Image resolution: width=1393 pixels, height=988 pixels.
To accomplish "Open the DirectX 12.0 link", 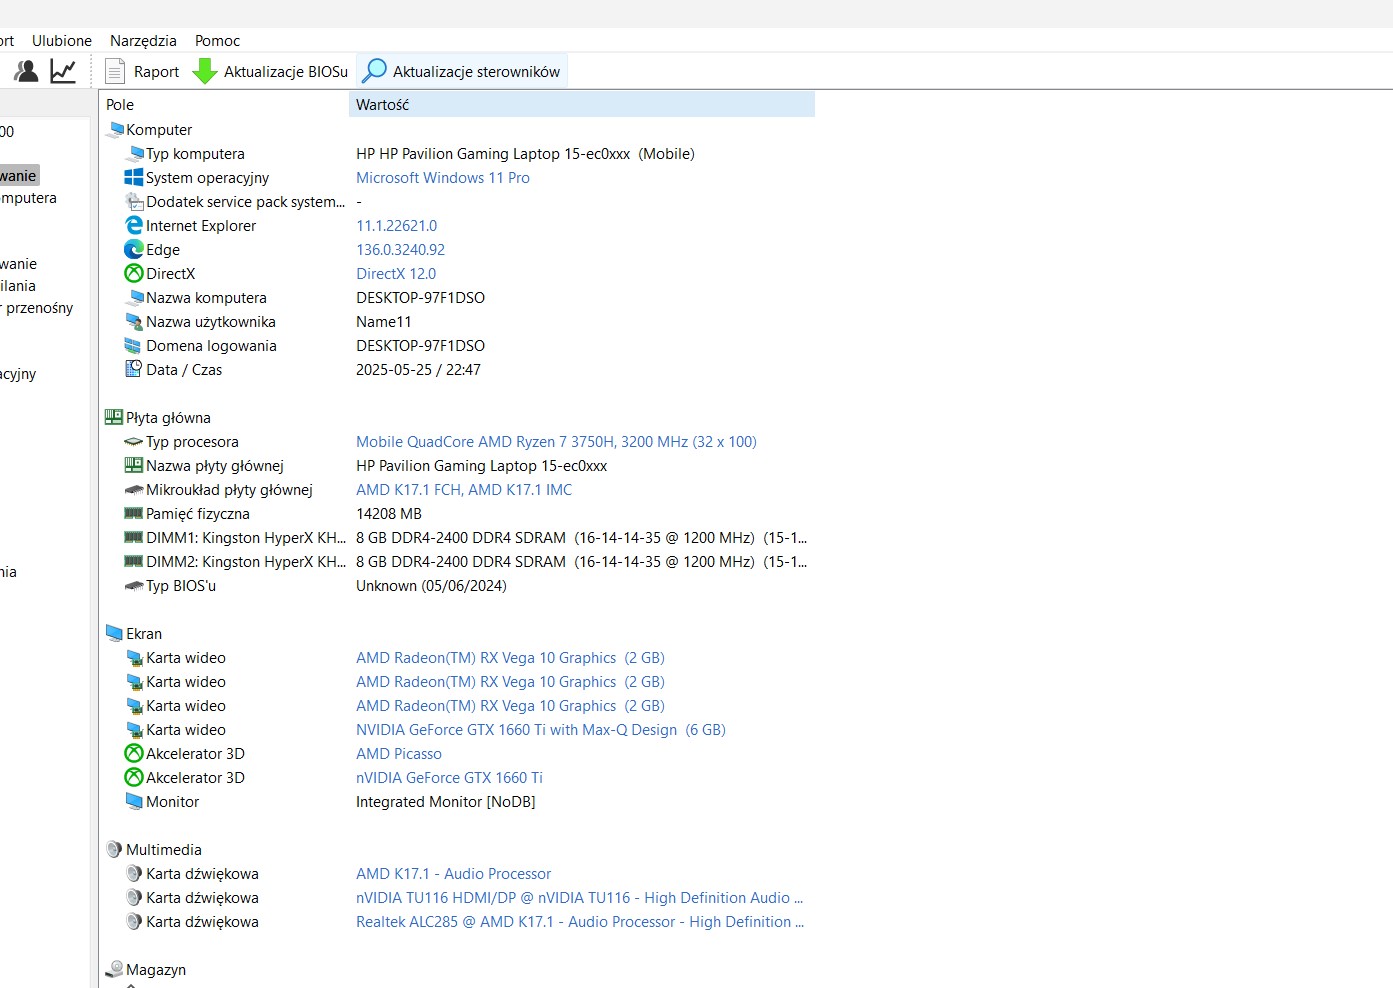I will [x=396, y=274].
